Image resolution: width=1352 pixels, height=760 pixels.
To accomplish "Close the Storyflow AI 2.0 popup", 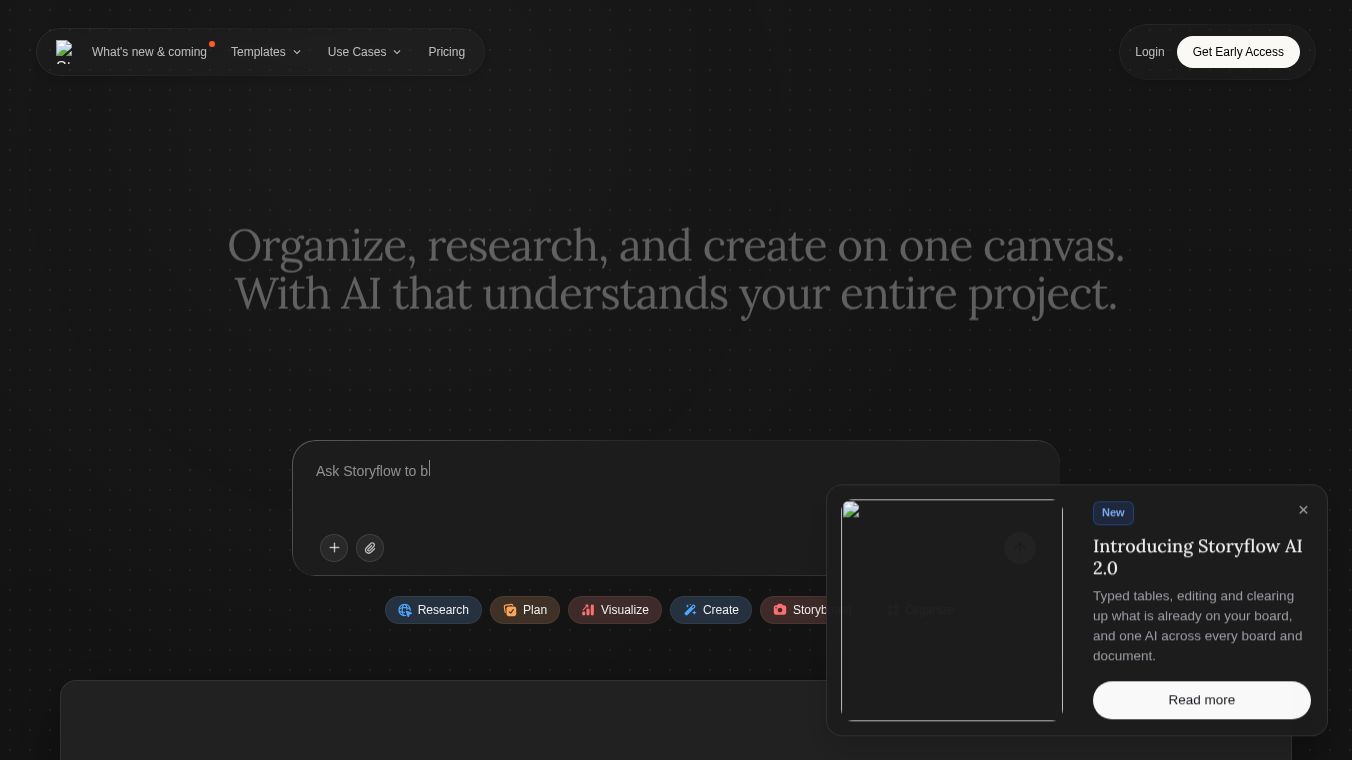I will click(x=1303, y=510).
